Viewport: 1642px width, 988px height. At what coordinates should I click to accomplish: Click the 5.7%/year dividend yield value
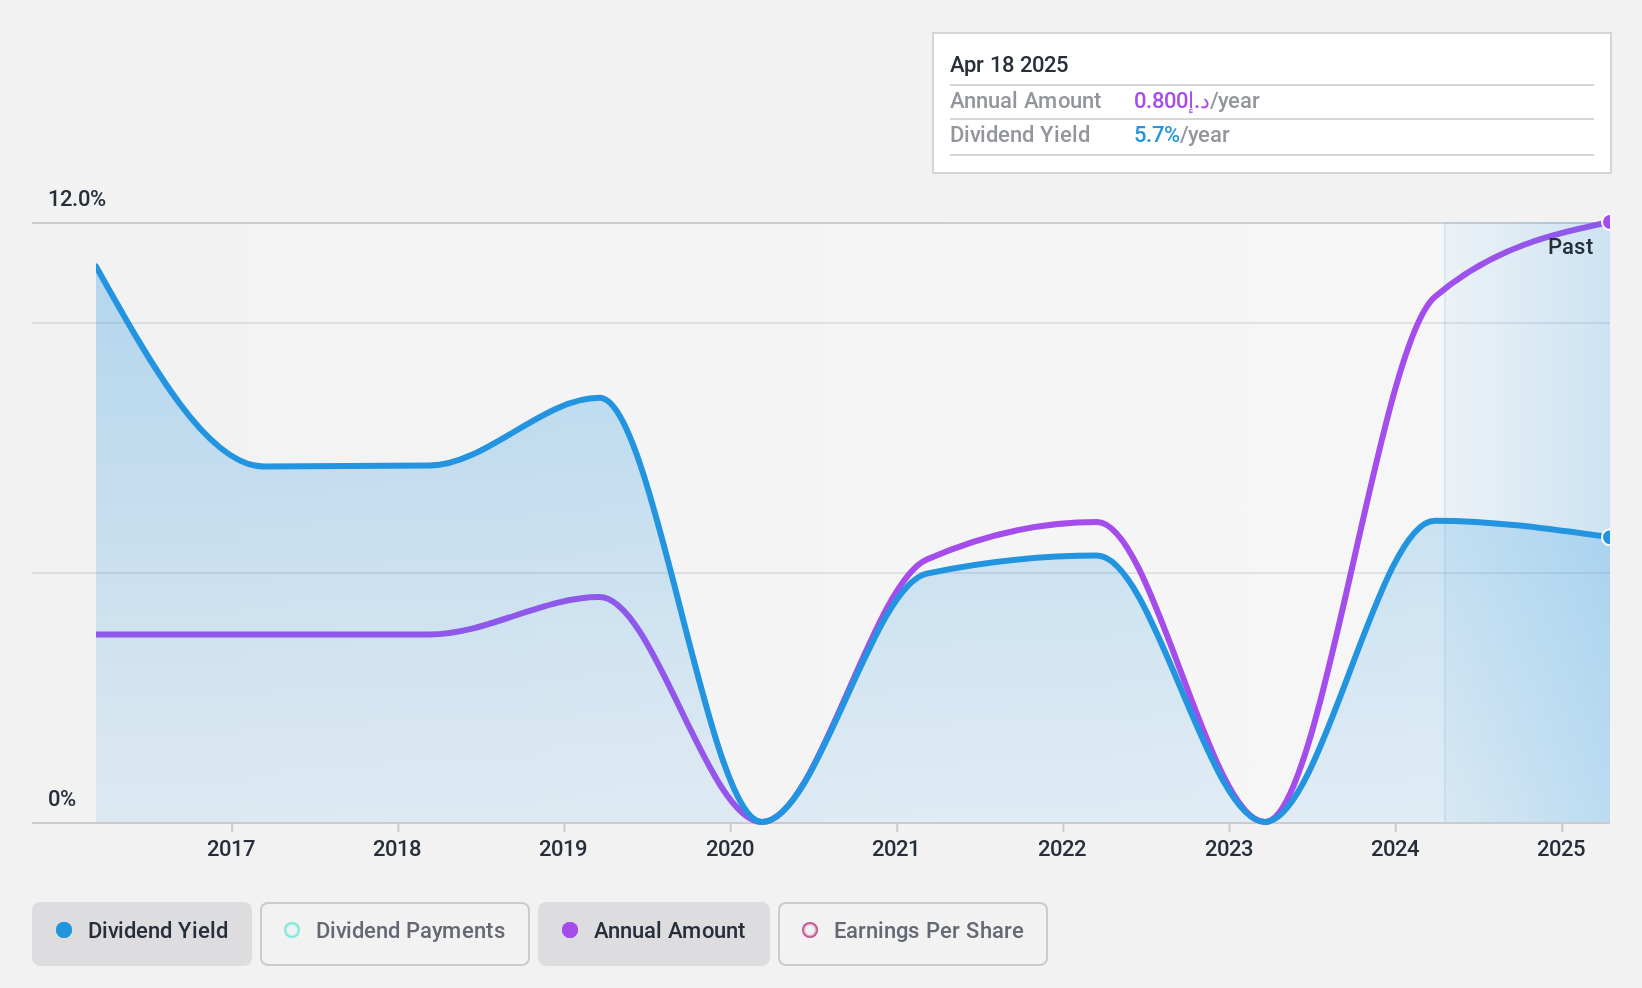1182,135
